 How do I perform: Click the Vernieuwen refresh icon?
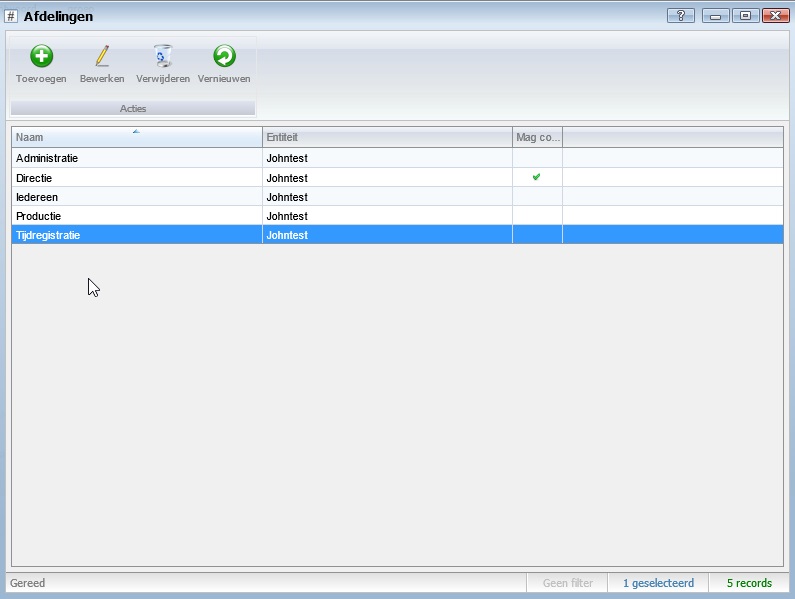tap(224, 56)
